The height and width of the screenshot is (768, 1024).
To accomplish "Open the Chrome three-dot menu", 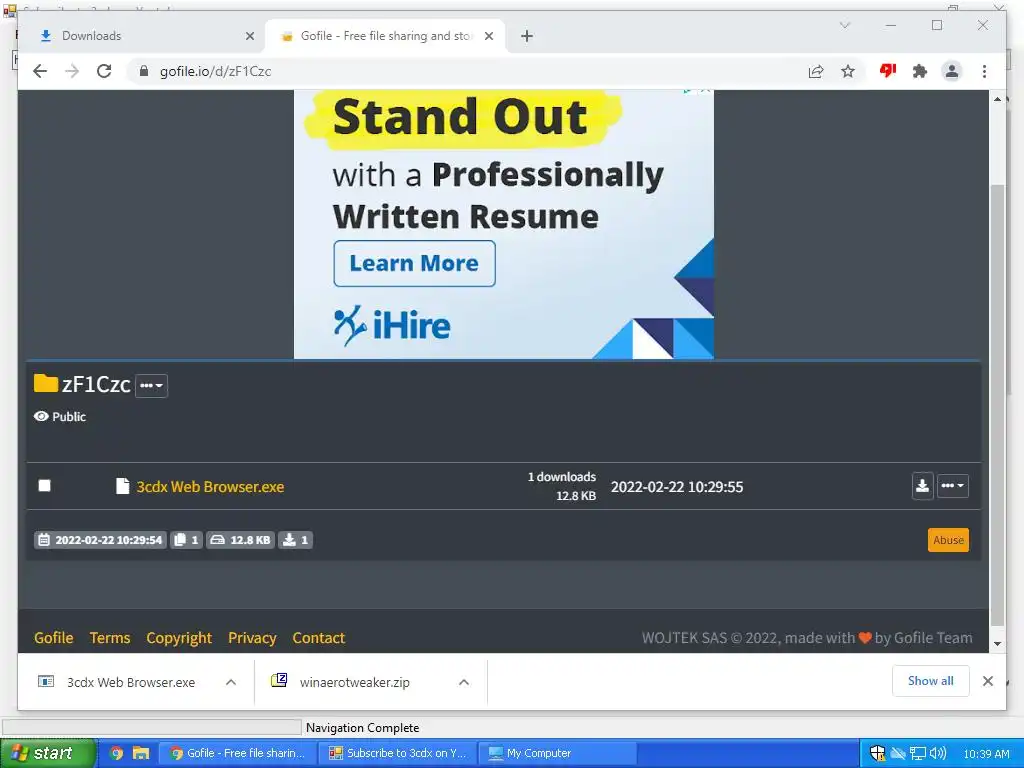I will click(x=984, y=71).
